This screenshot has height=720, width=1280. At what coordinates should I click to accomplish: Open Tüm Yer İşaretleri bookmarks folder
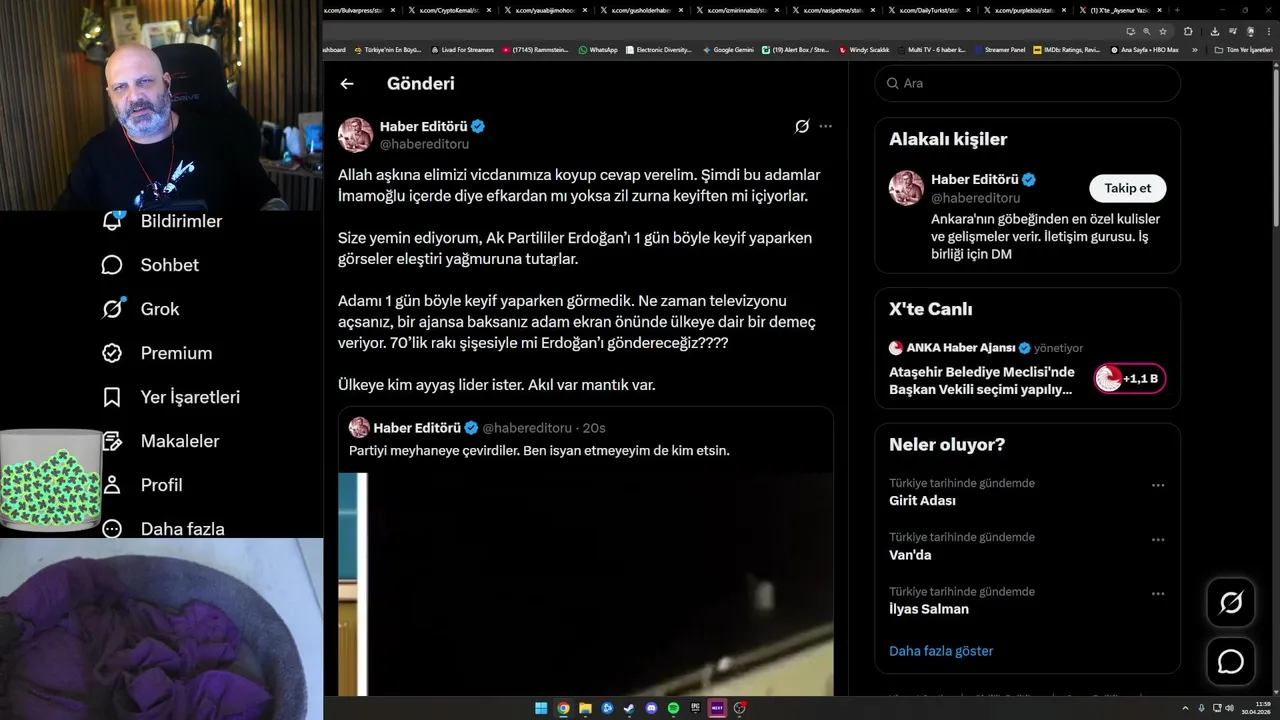pyautogui.click(x=1243, y=50)
